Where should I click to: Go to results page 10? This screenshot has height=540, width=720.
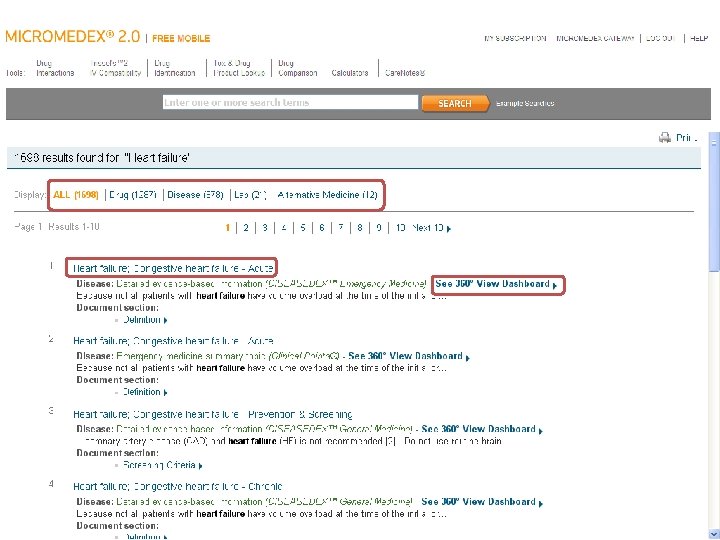(x=400, y=228)
